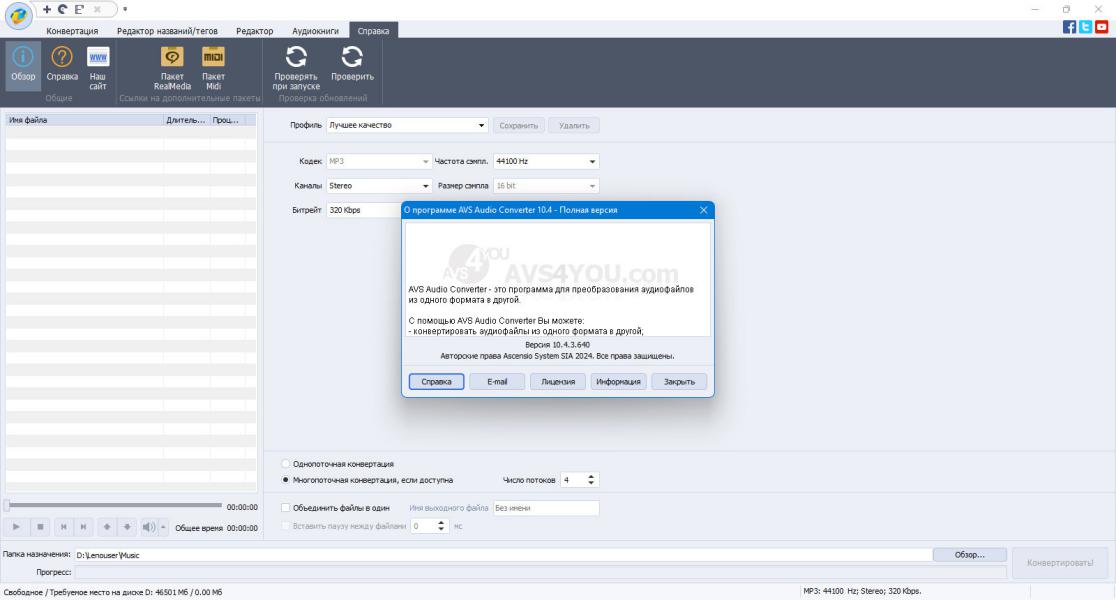The width and height of the screenshot is (1116, 600).
Task: Select Многопоточная конвертация radio button
Action: point(285,480)
